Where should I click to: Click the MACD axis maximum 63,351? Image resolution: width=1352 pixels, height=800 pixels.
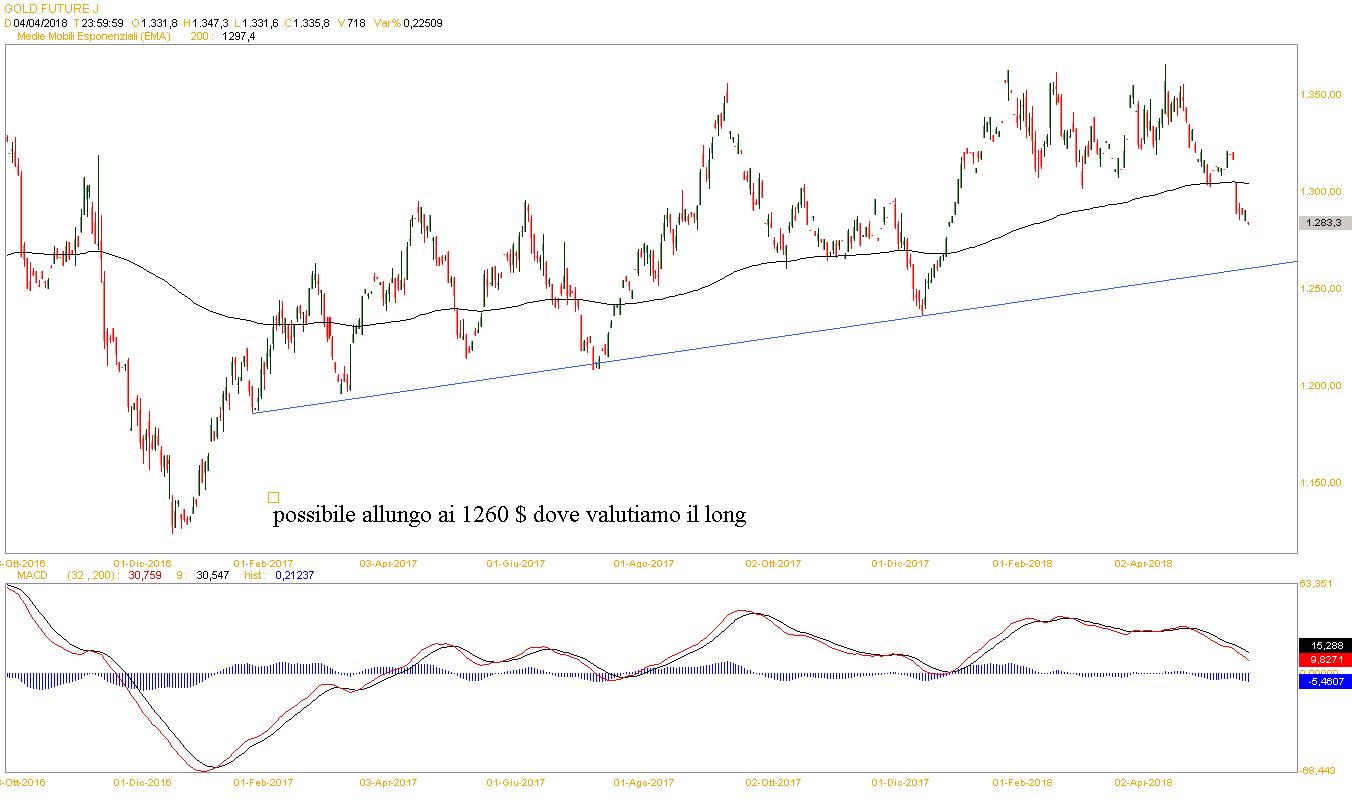(x=1318, y=583)
